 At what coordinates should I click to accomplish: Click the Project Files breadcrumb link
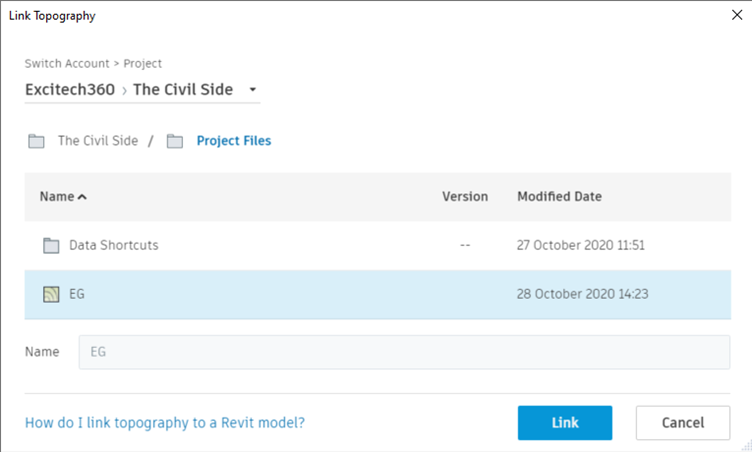point(233,141)
